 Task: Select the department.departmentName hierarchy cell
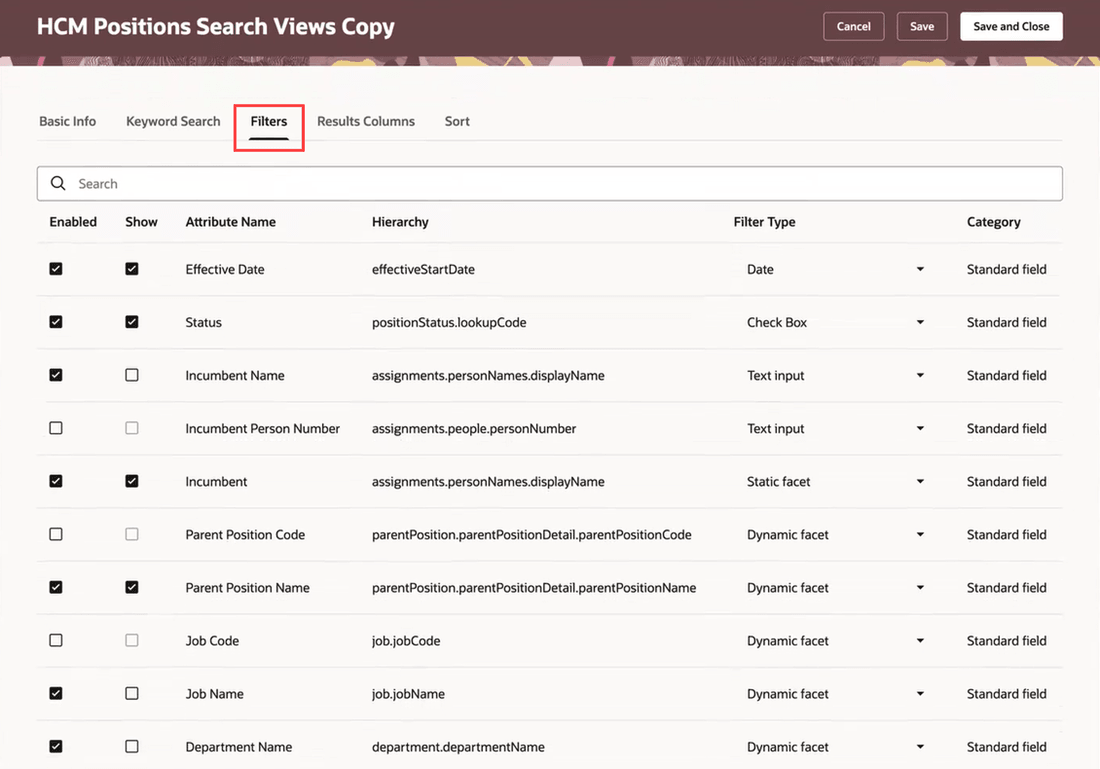point(458,747)
